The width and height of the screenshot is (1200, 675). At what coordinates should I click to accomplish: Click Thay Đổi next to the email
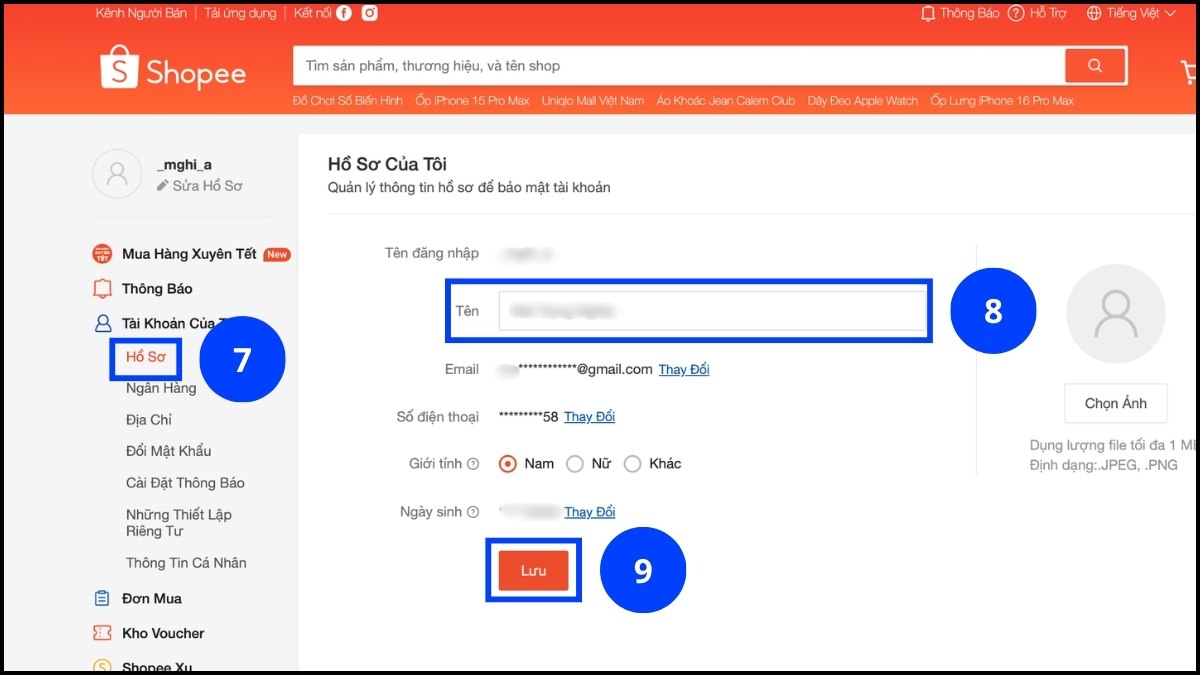[684, 369]
